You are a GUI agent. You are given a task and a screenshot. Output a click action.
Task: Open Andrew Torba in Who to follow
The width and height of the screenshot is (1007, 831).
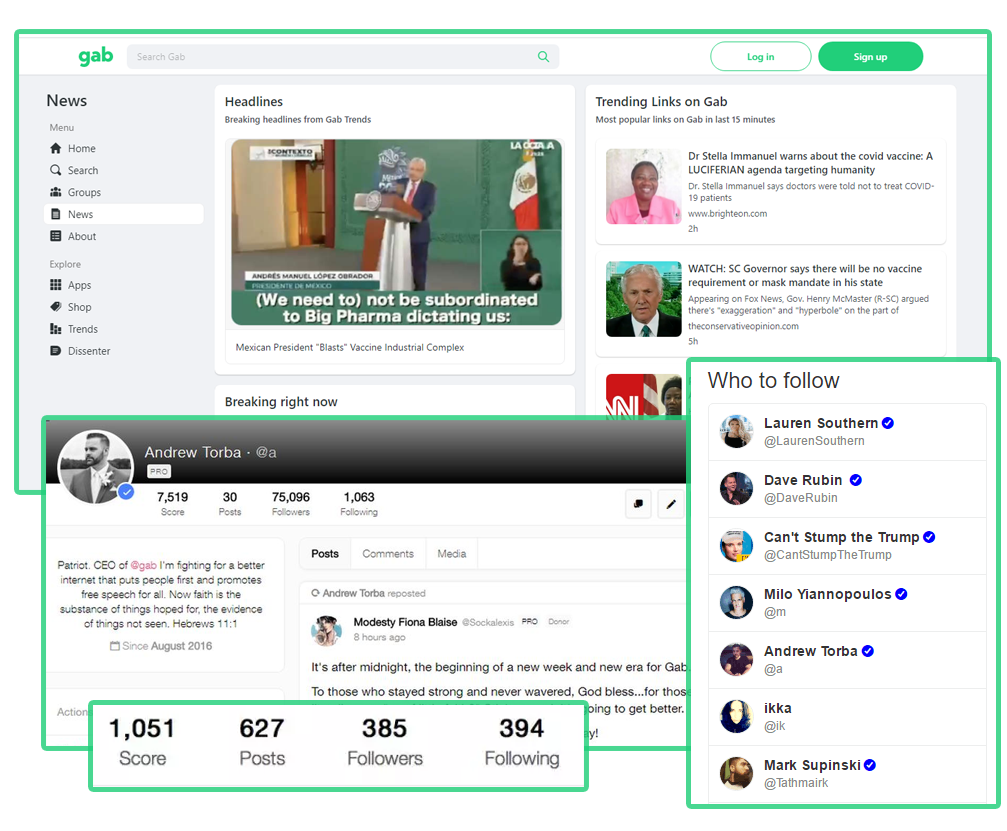coord(847,660)
